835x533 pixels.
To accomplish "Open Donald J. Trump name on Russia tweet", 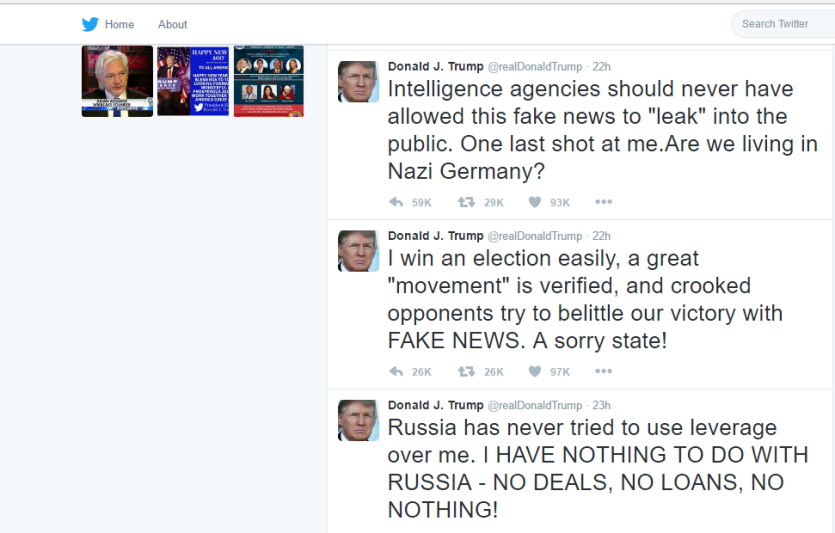I will click(x=435, y=405).
